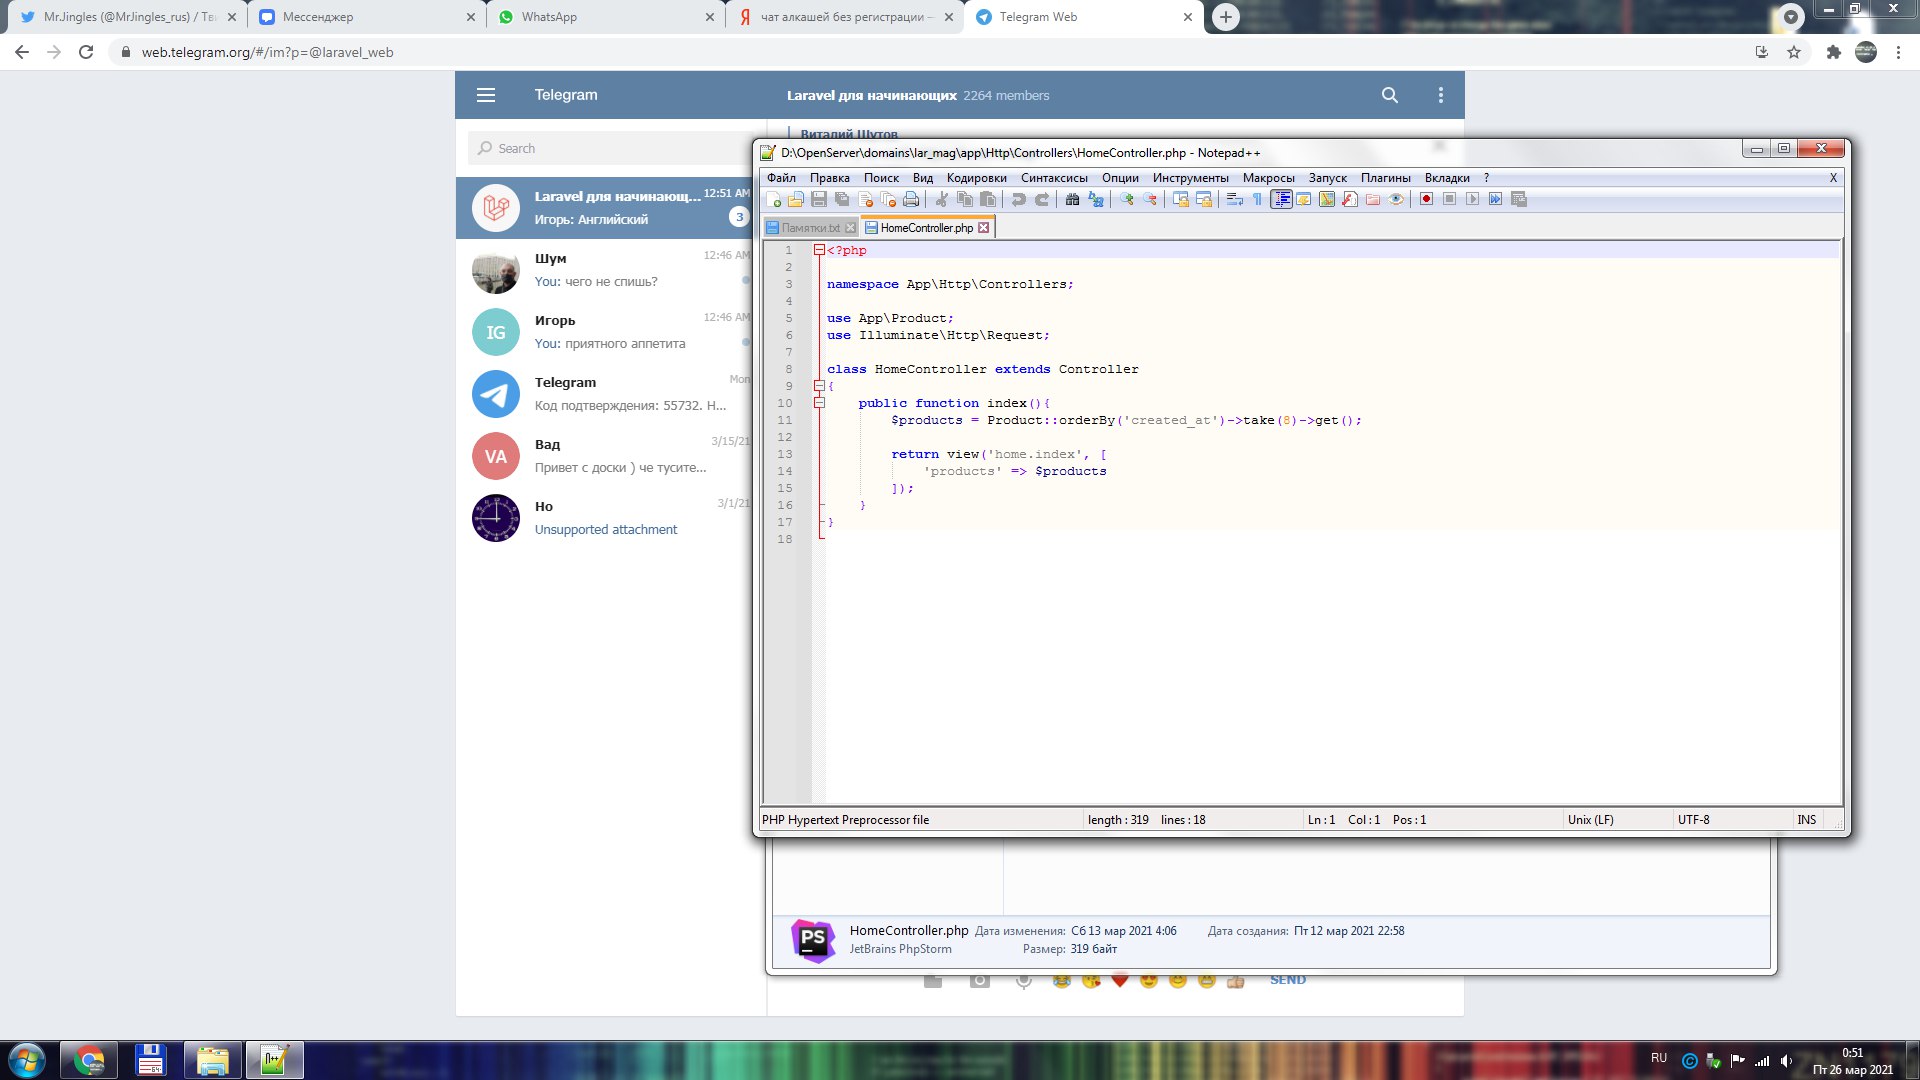
Task: Switch to the Мессенджер browser tab
Action: point(366,17)
